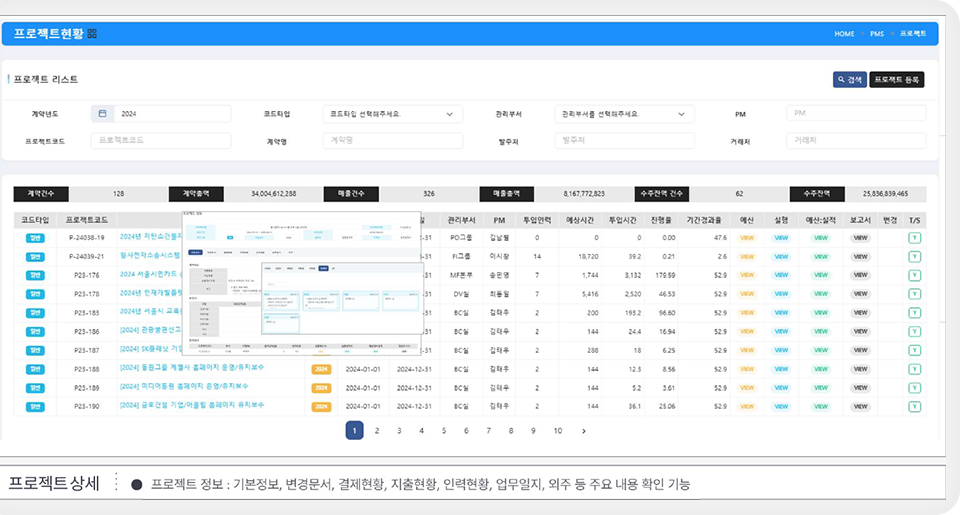
Task: Expand the 관리부서 select dropdown
Action: (624, 114)
